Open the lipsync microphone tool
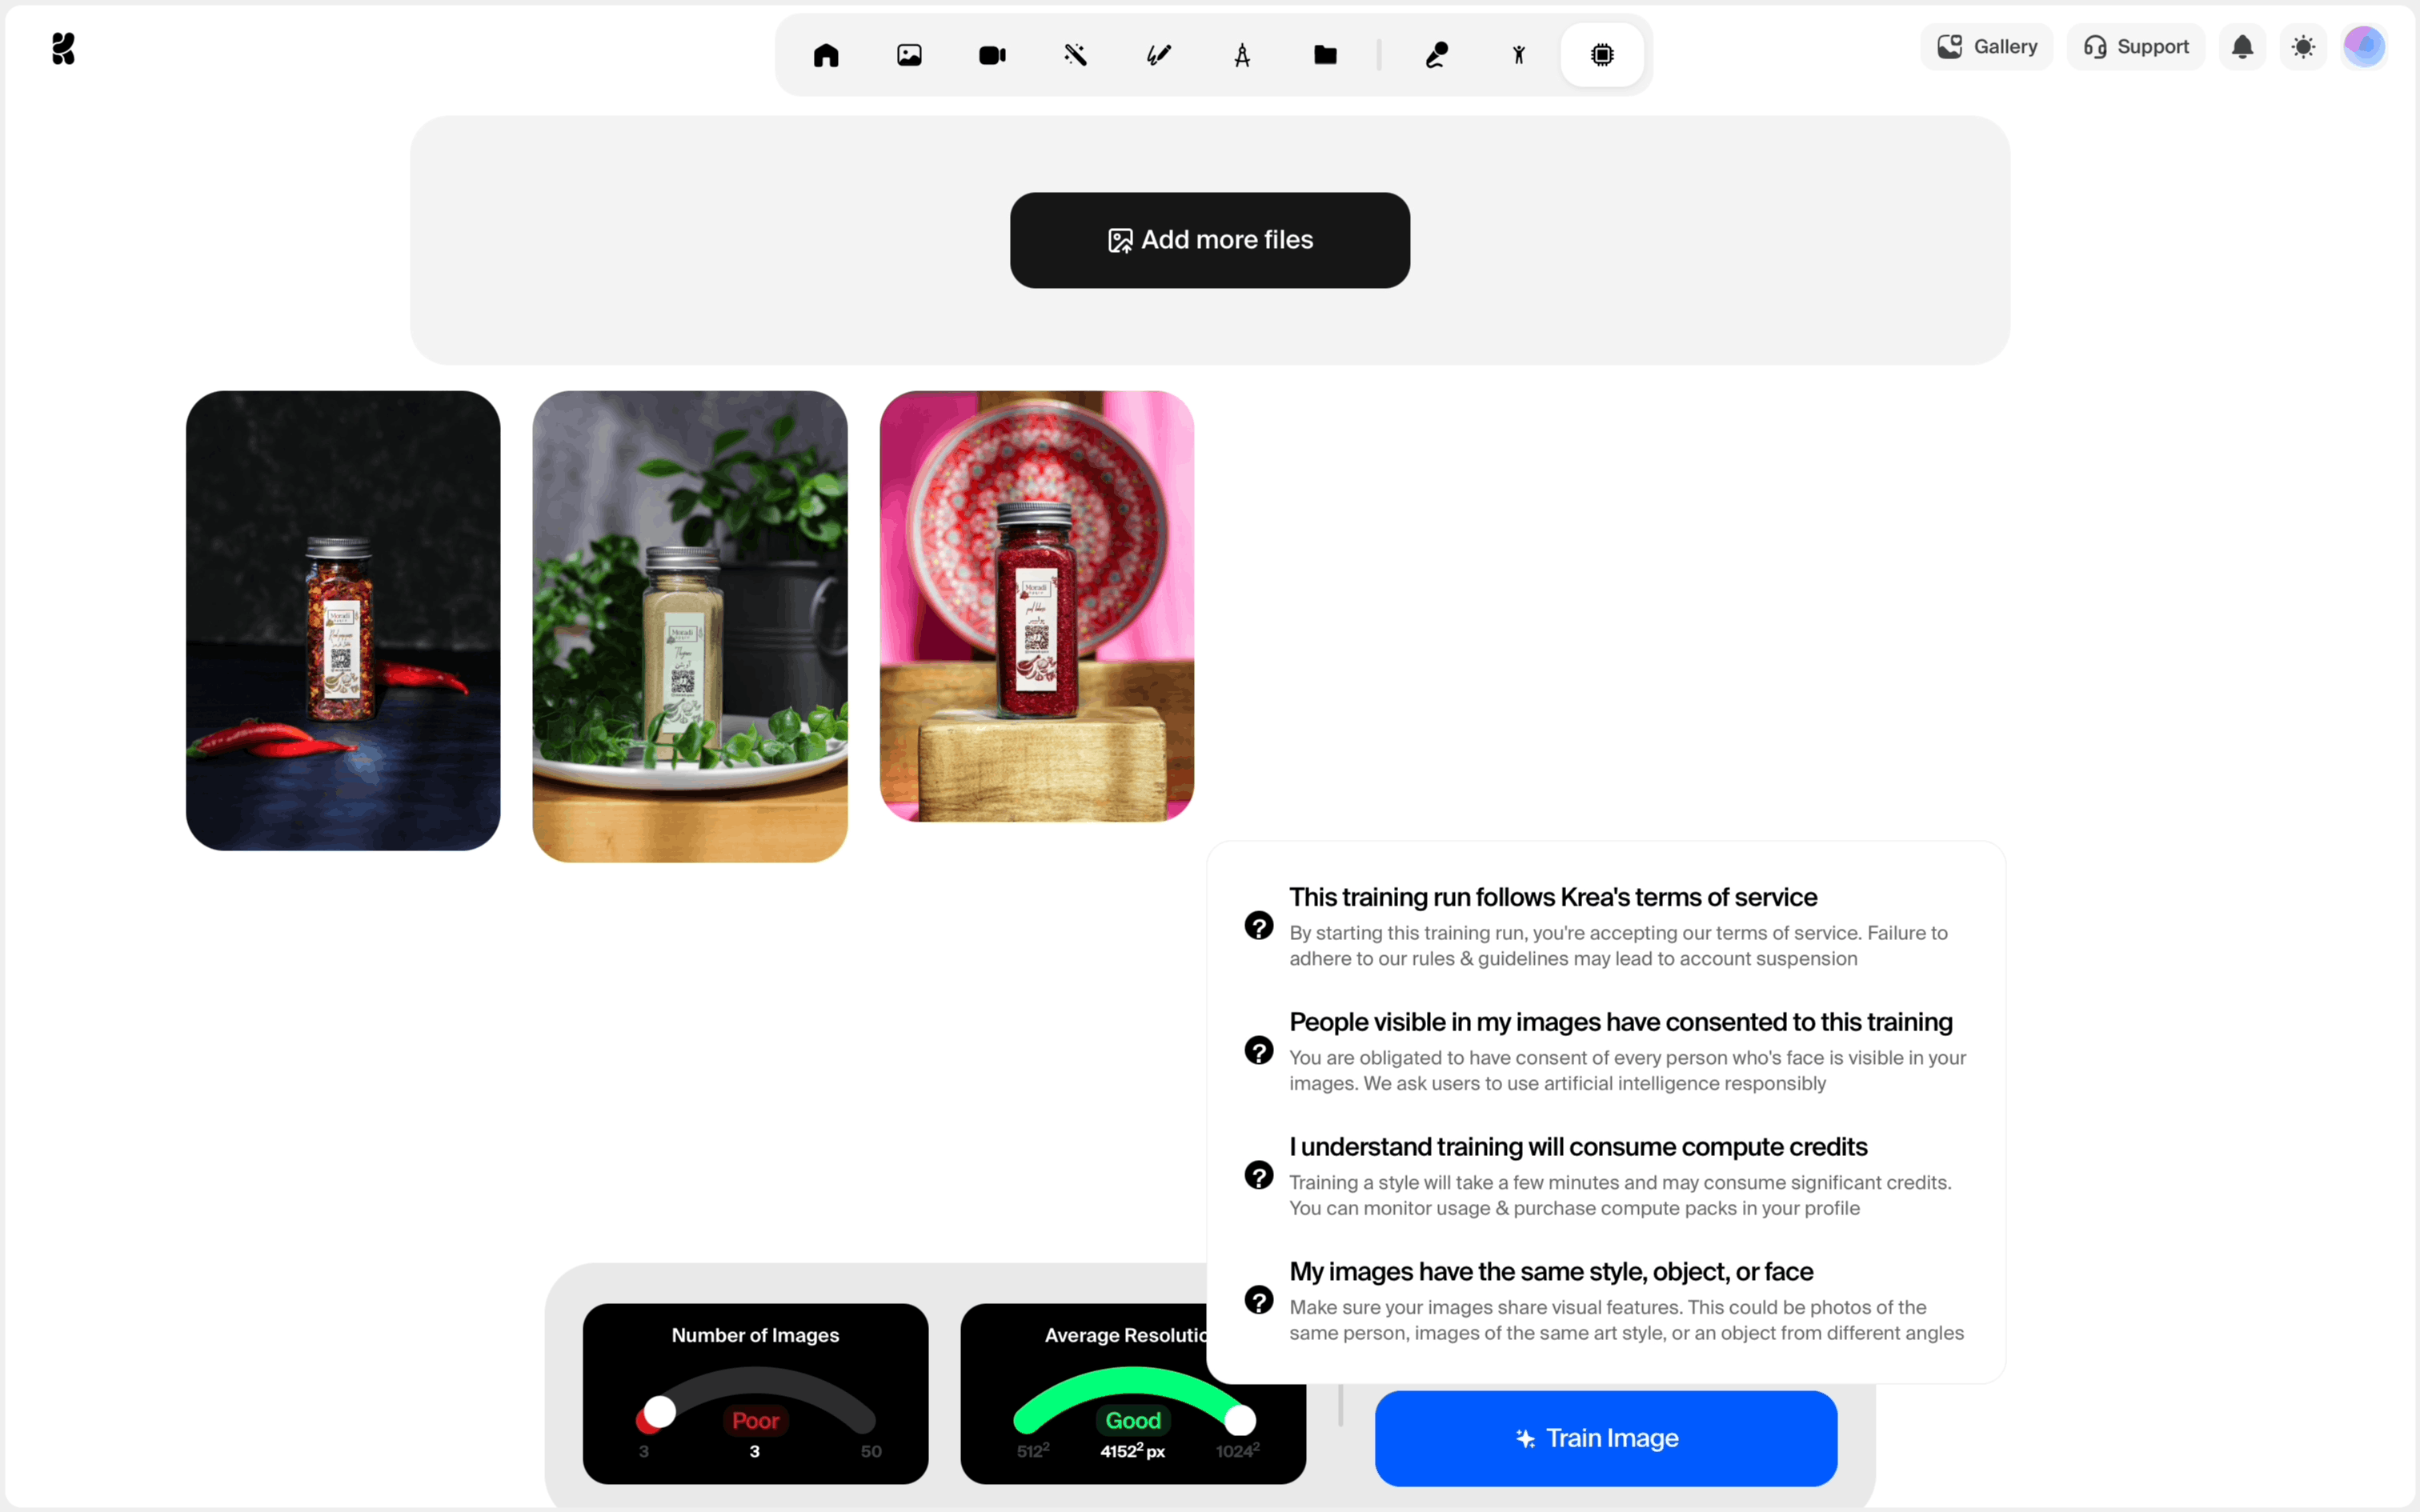 click(1436, 55)
